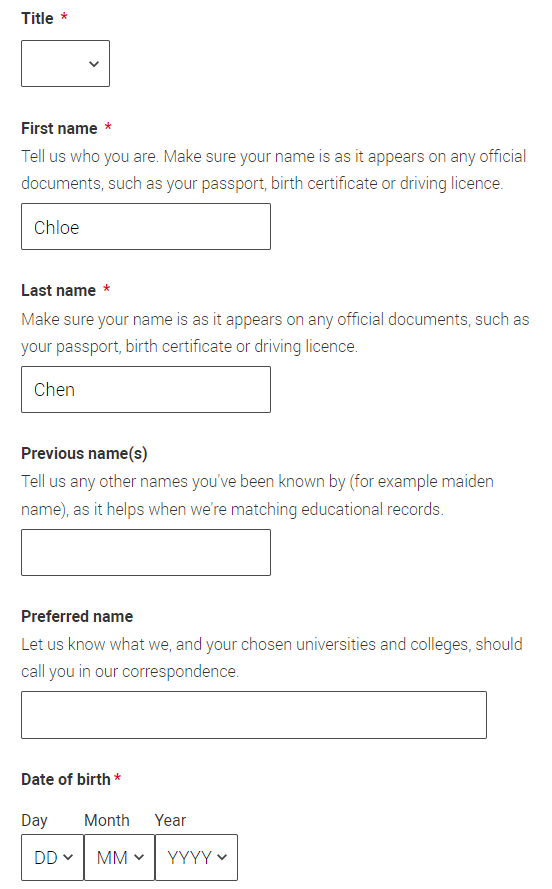Click the small arrow beside DD
Screen dimensions: 552x889
pos(68,857)
